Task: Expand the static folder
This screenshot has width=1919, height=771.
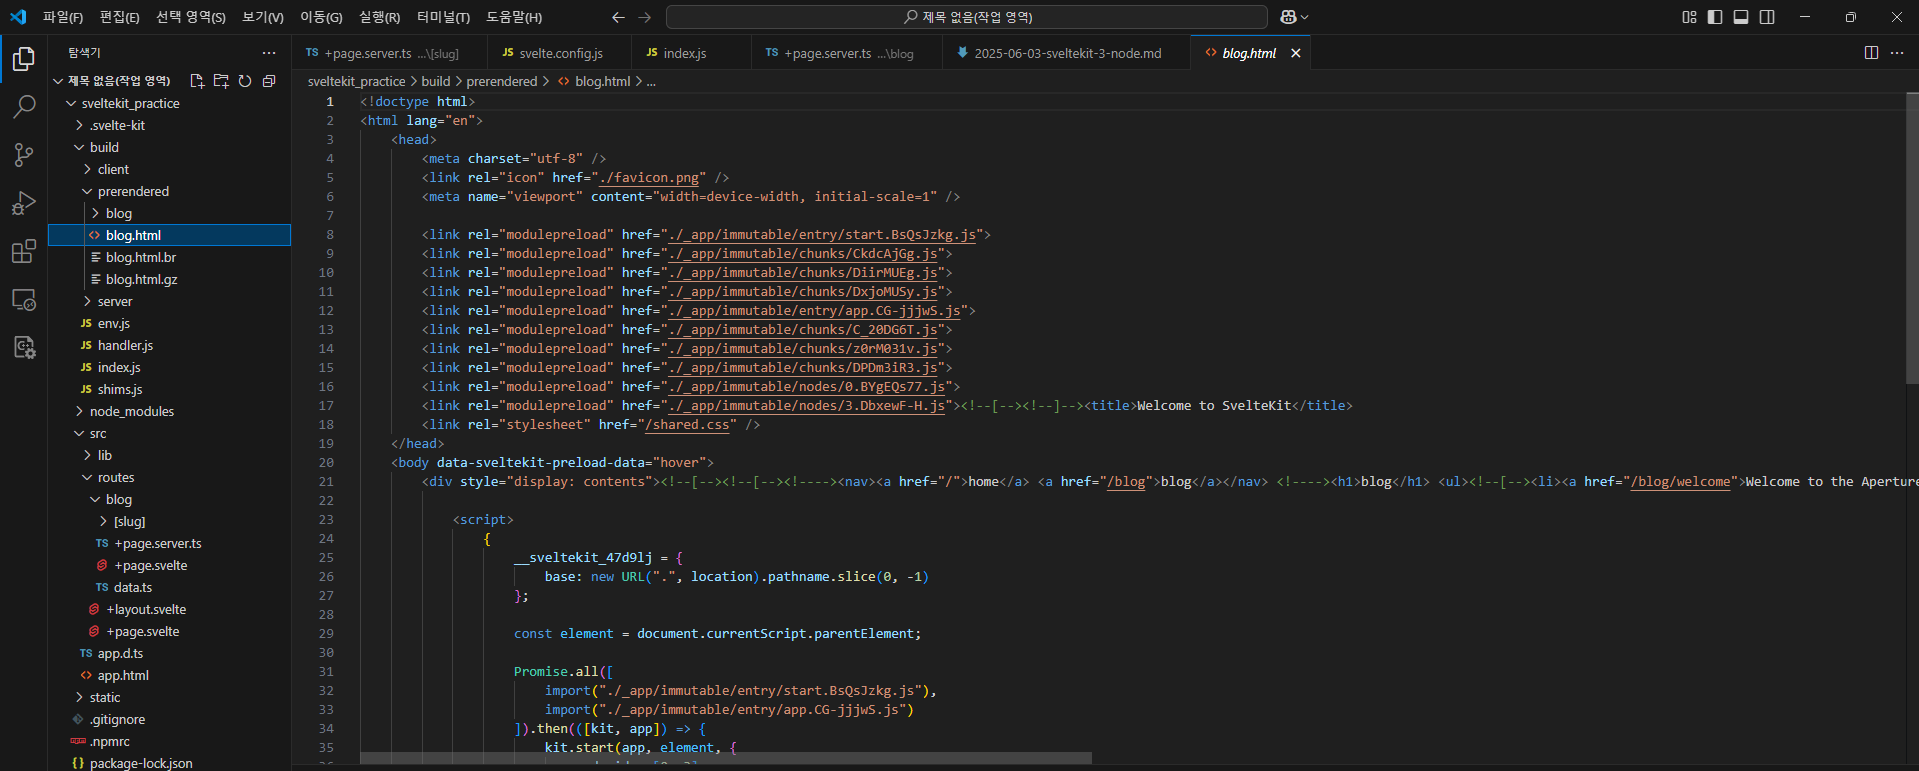Action: [x=79, y=697]
